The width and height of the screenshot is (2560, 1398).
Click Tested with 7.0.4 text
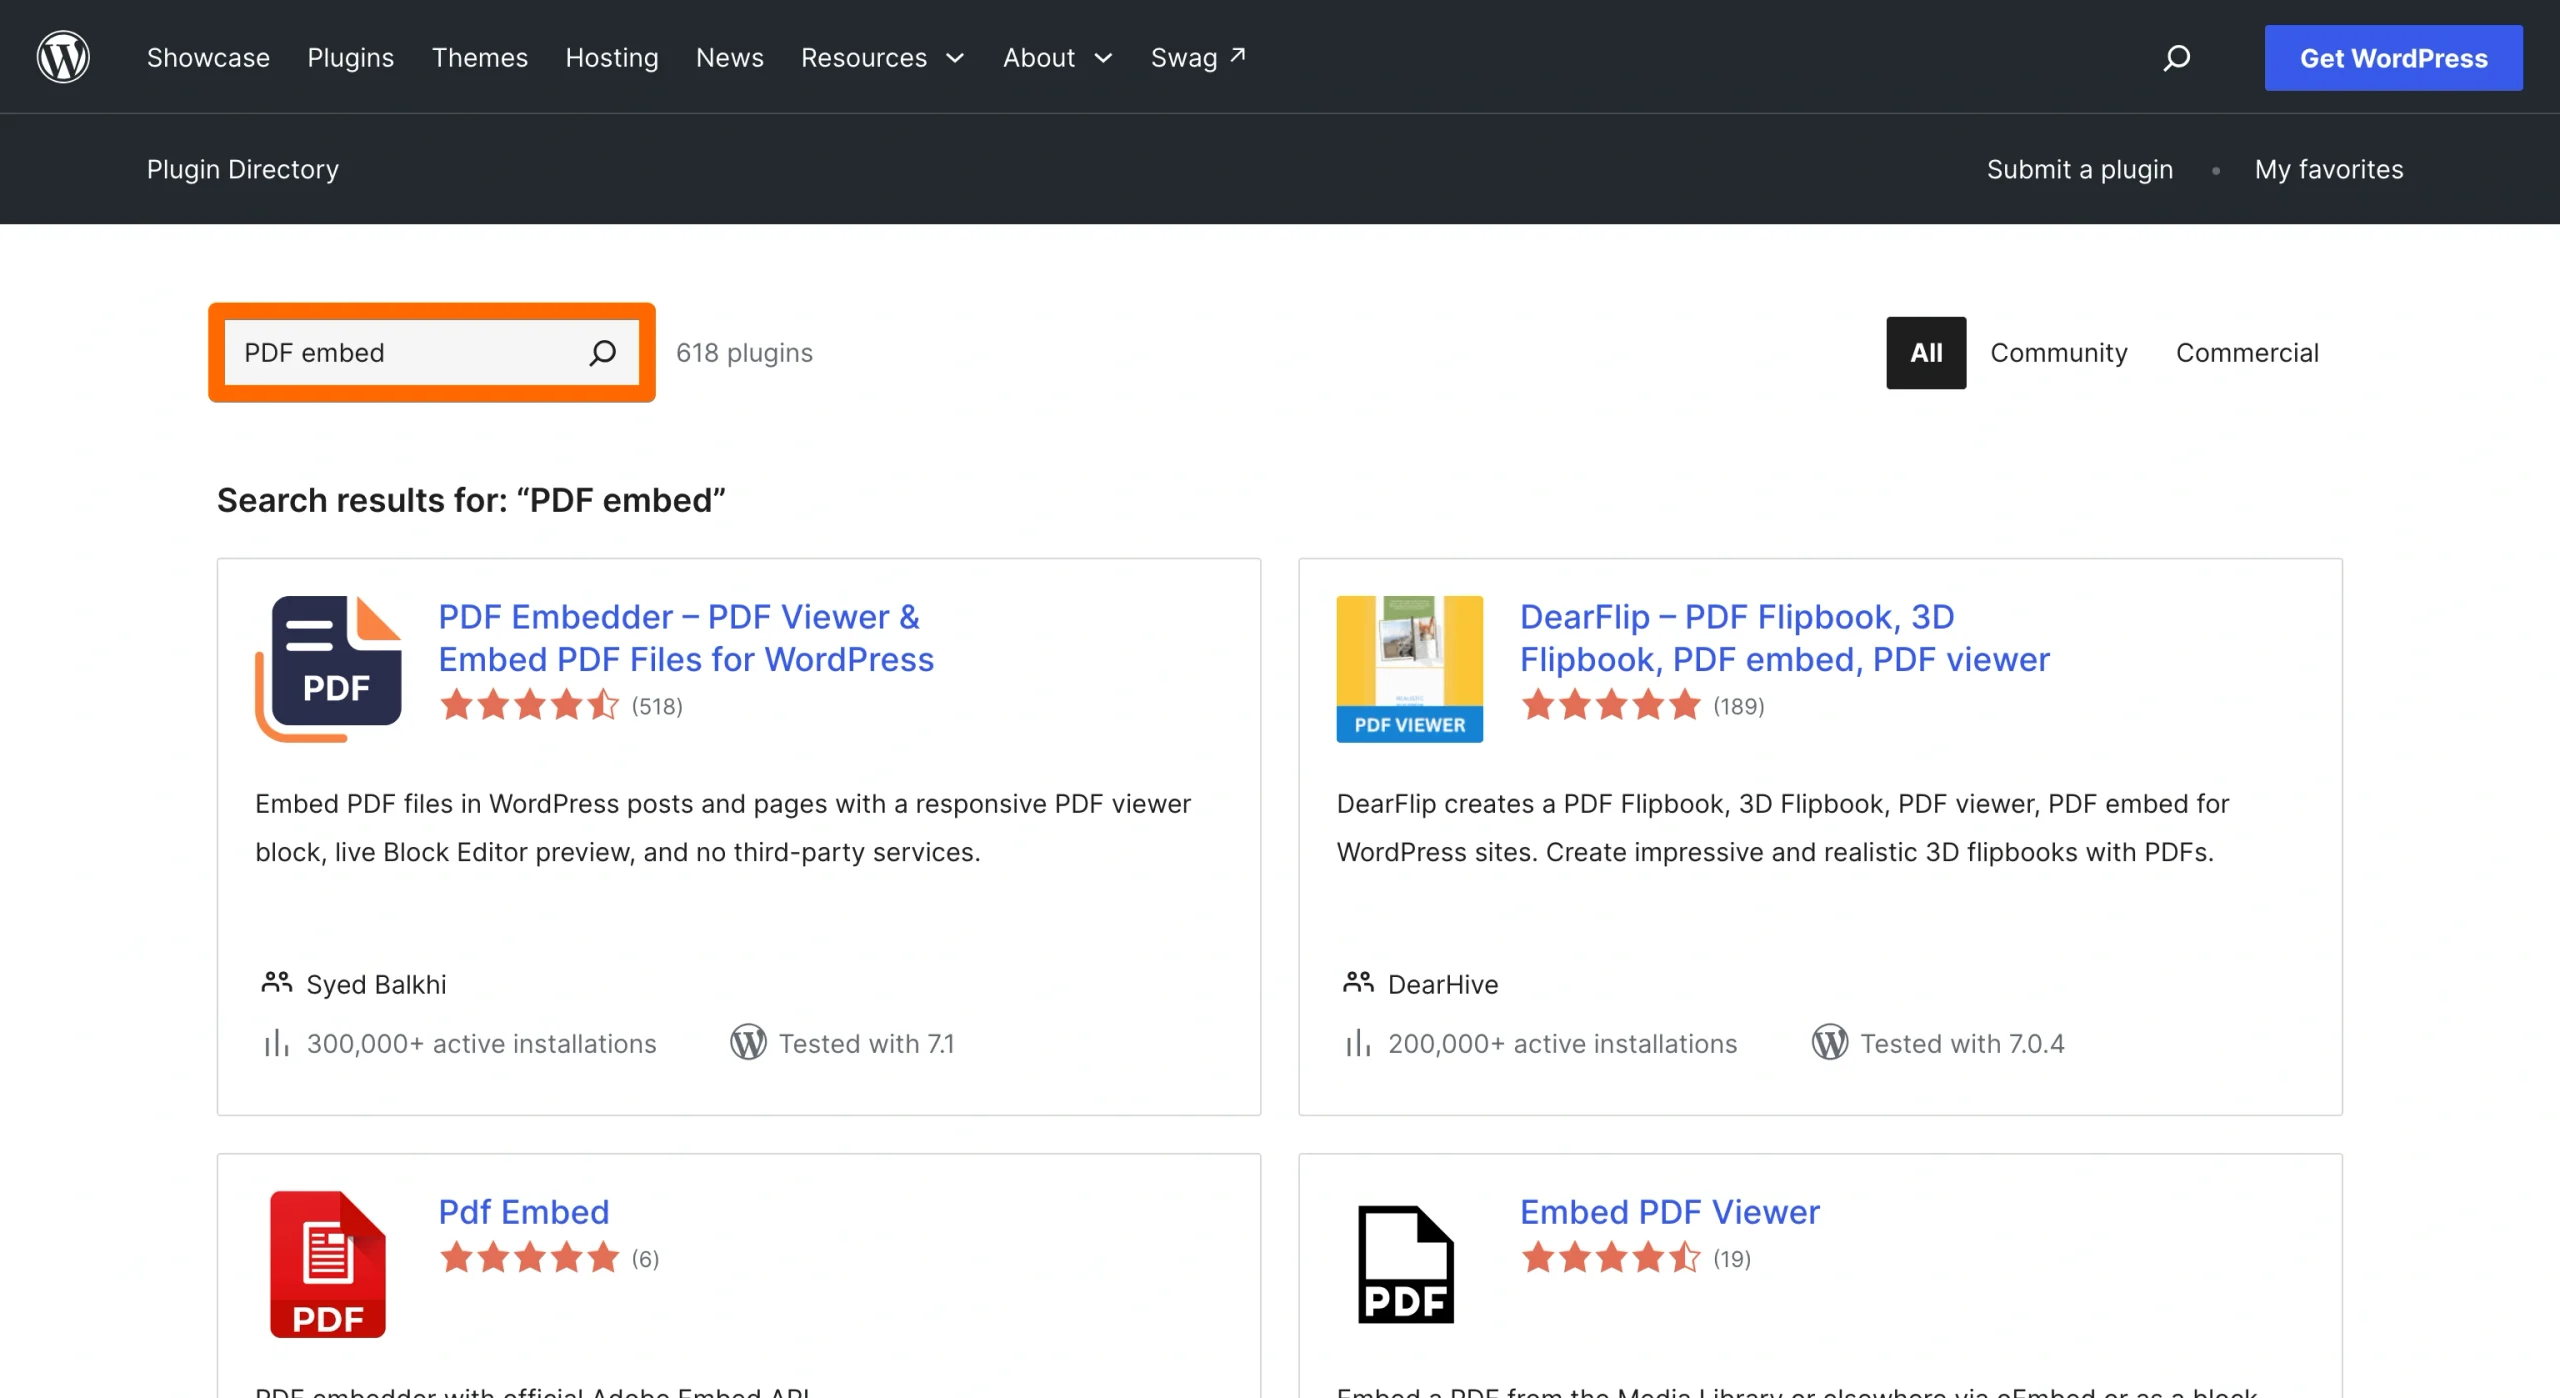point(1961,1043)
